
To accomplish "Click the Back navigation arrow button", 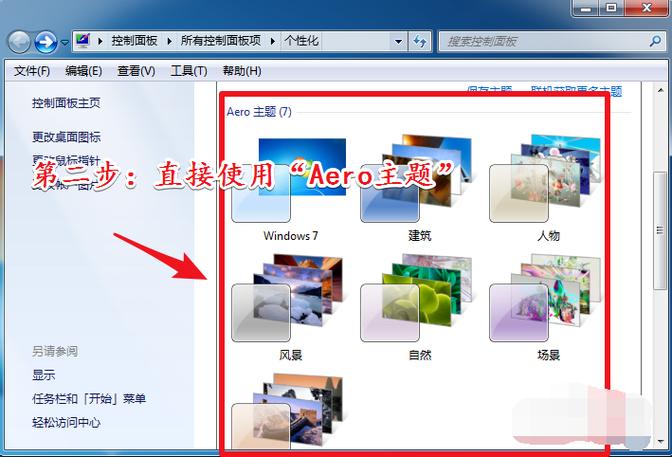I will coord(19,42).
